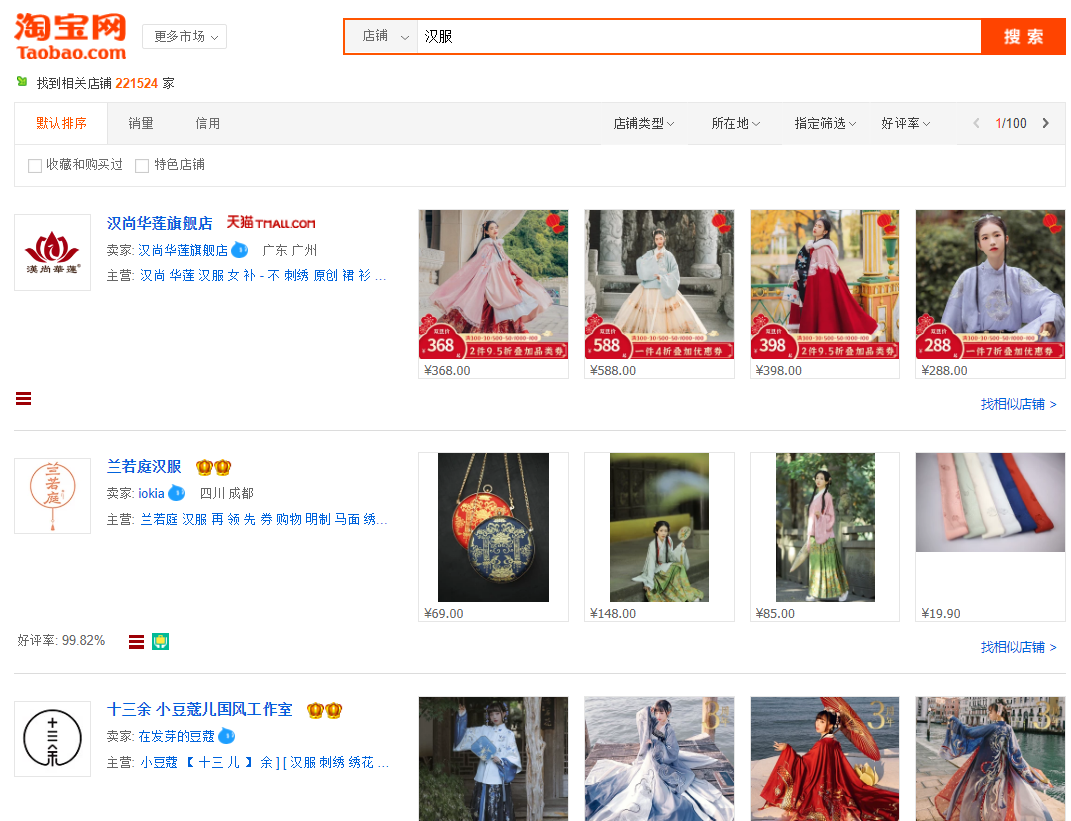The width and height of the screenshot is (1071, 821).
Task: Click the orange 搜索 search button
Action: (1023, 36)
